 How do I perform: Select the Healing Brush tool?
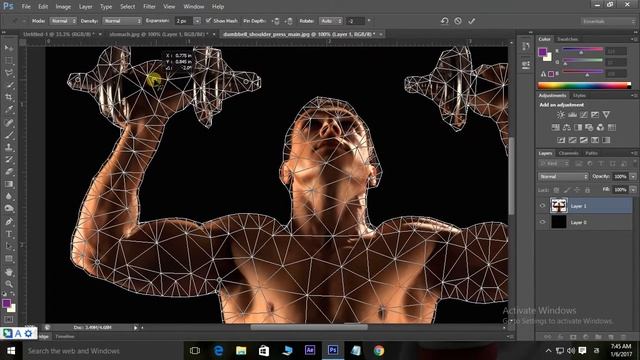pyautogui.click(x=9, y=122)
